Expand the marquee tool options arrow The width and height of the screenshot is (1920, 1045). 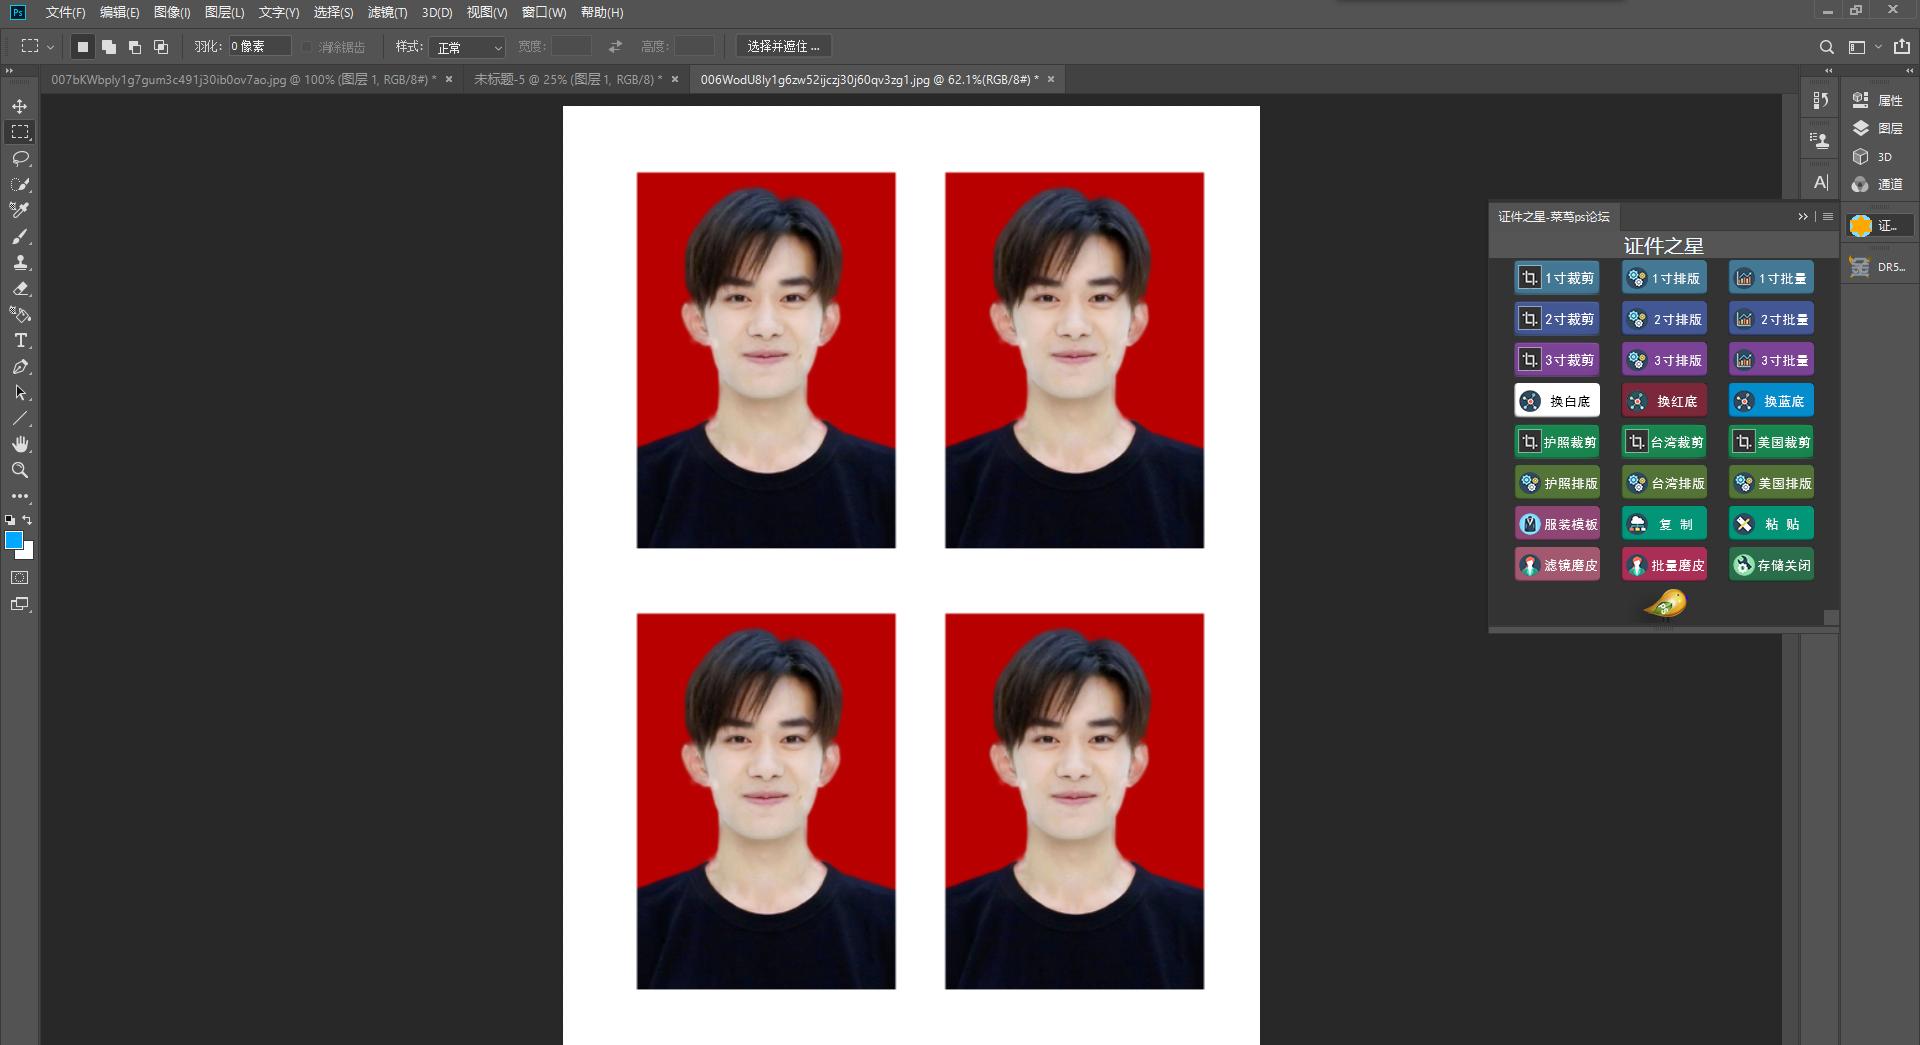coord(49,46)
